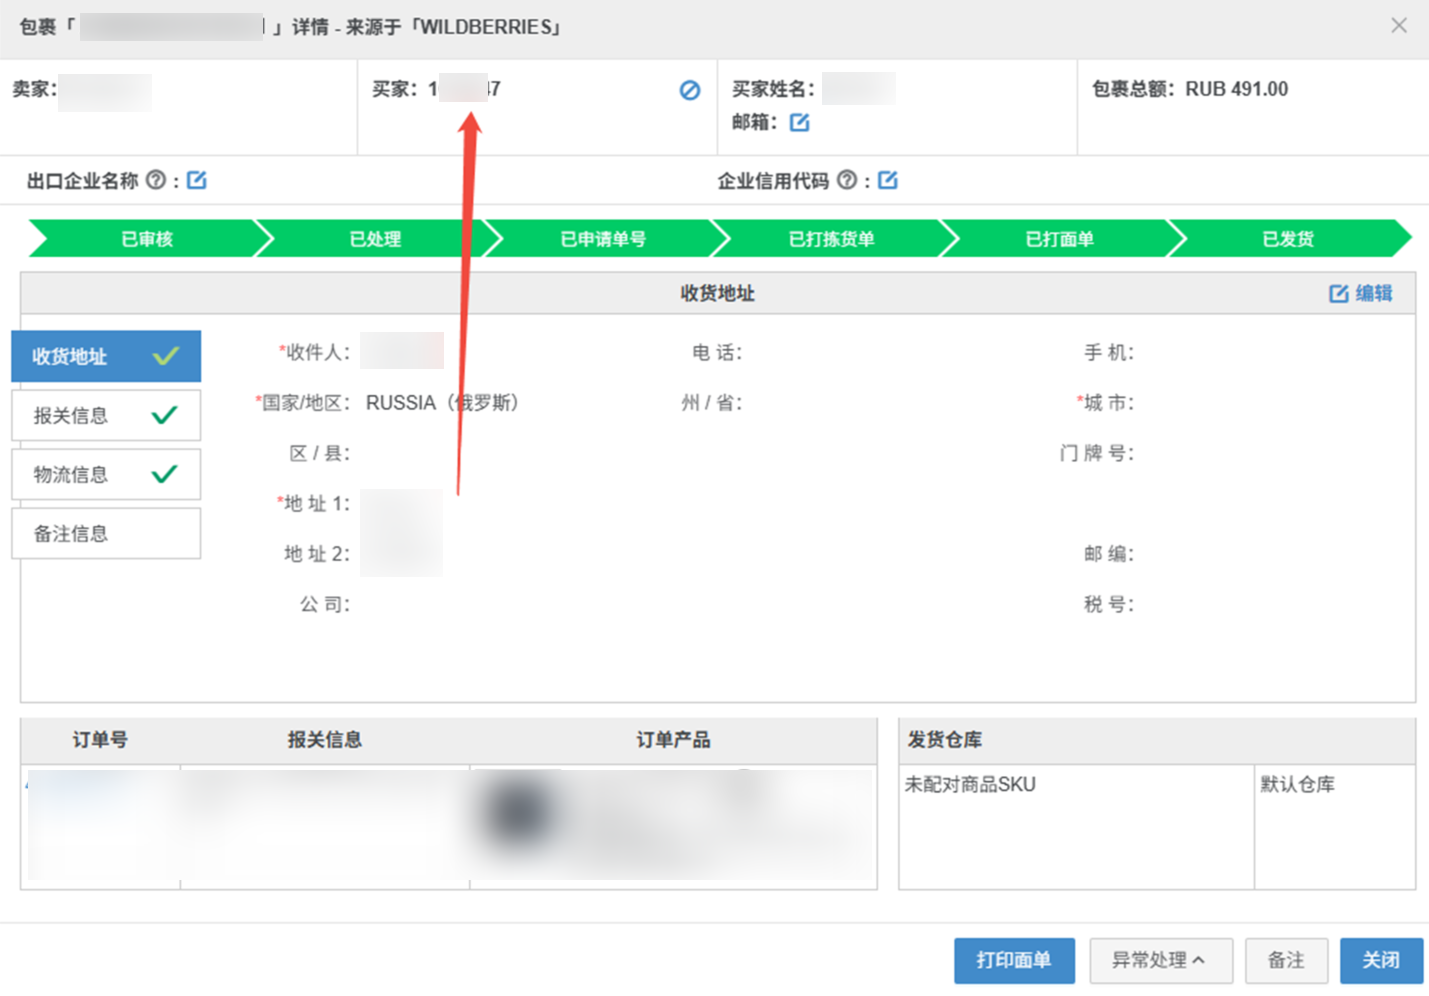1429x996 pixels.
Task: Click the 编辑 edit address link
Action: pyautogui.click(x=1360, y=293)
